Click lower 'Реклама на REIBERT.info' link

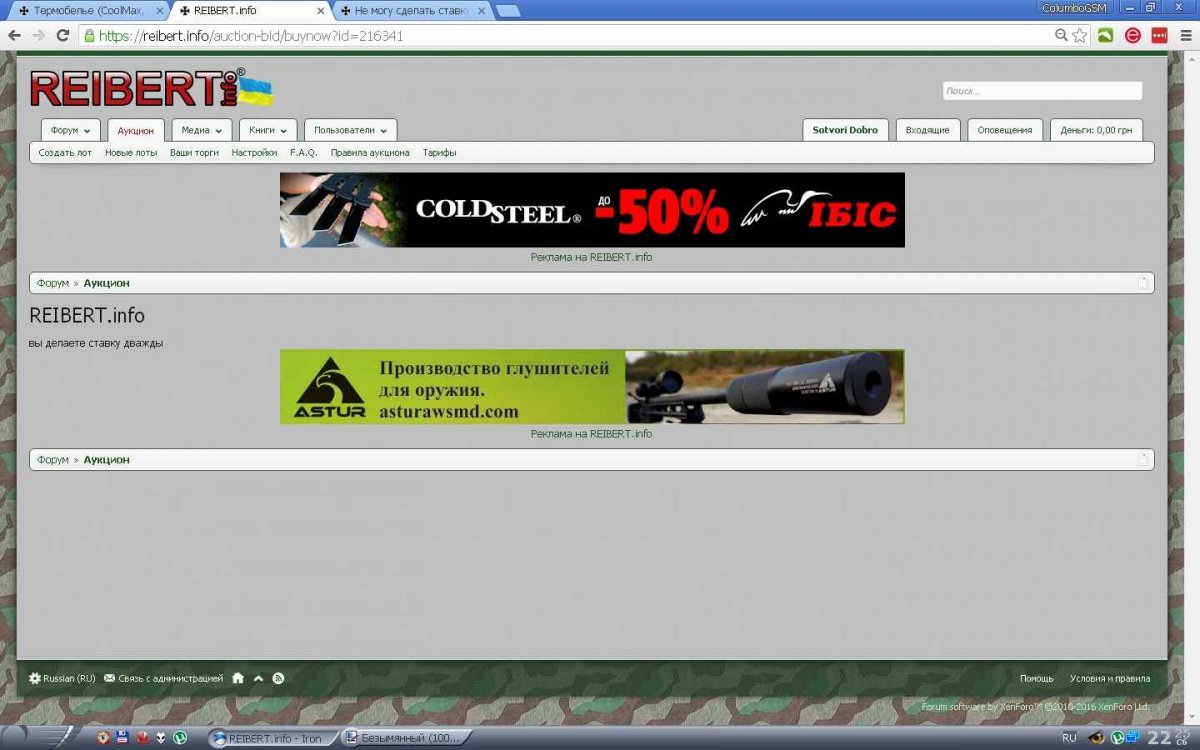[591, 434]
